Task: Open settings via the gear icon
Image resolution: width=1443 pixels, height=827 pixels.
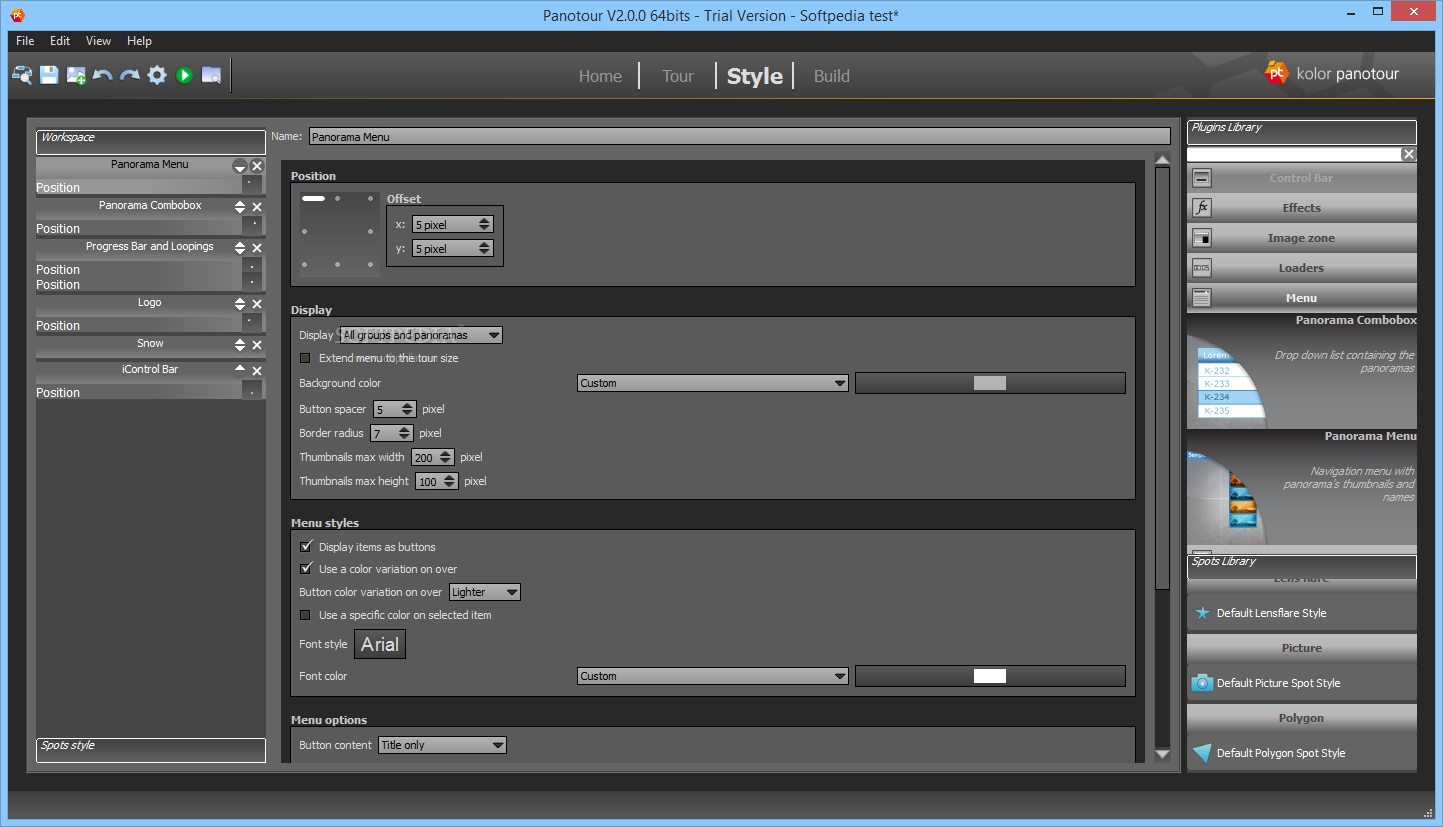Action: pos(157,75)
